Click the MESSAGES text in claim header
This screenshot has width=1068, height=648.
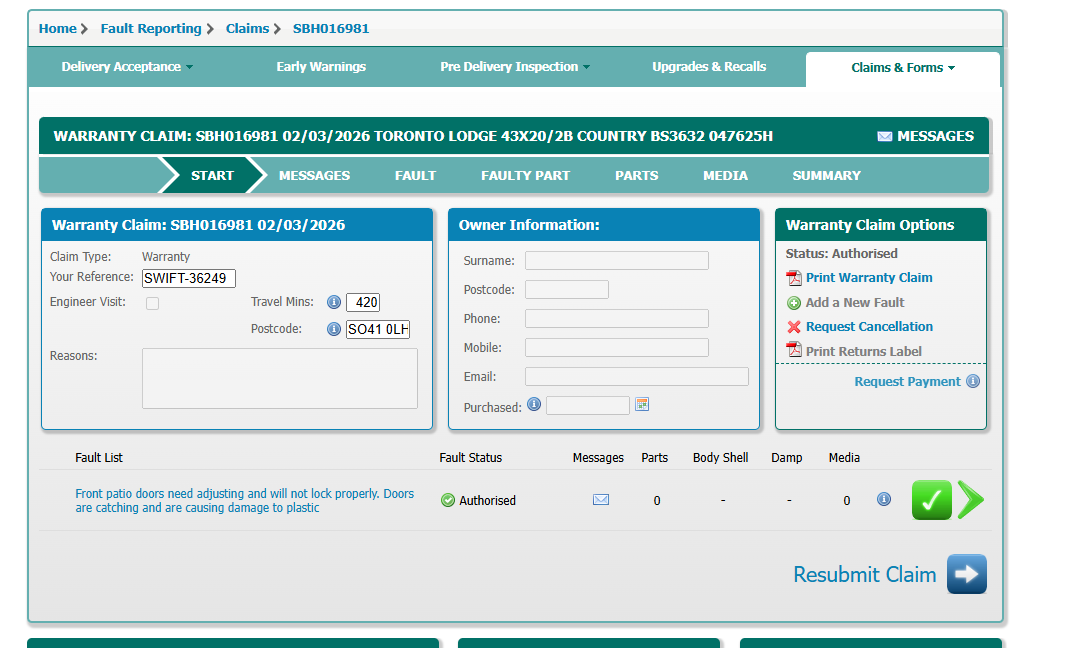tap(935, 136)
